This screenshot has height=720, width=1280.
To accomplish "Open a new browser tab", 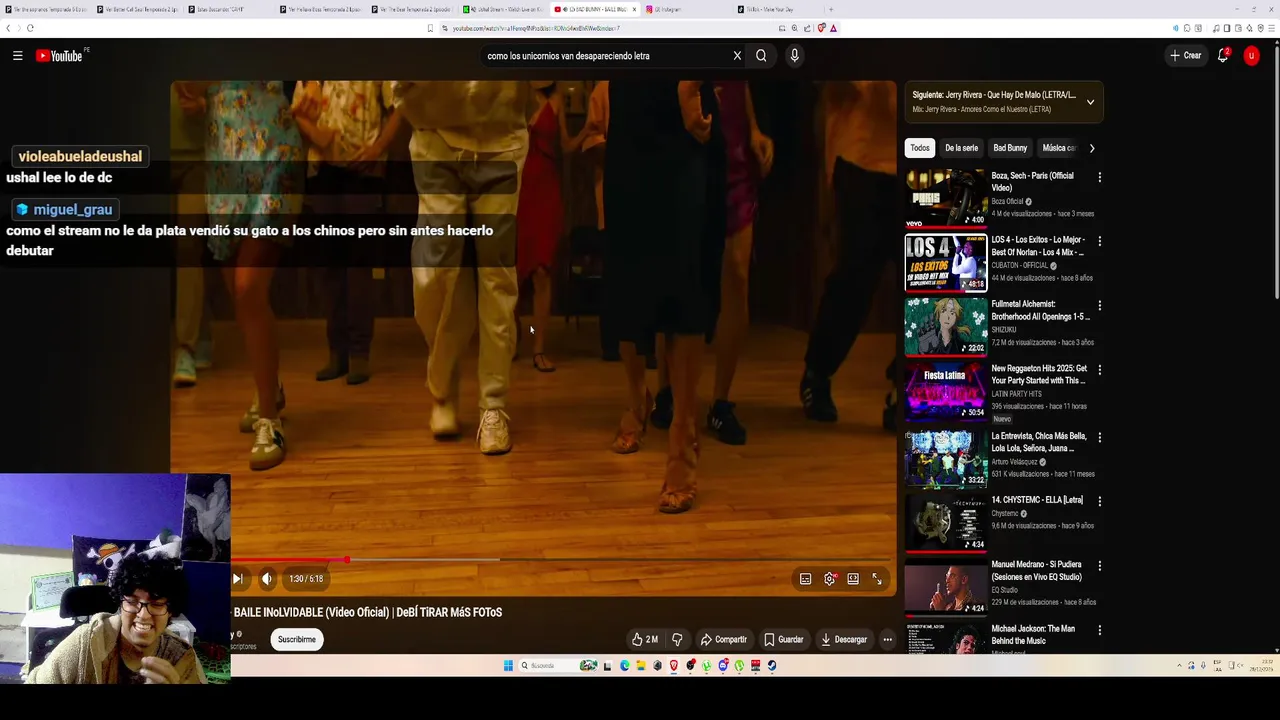I will point(830,10).
